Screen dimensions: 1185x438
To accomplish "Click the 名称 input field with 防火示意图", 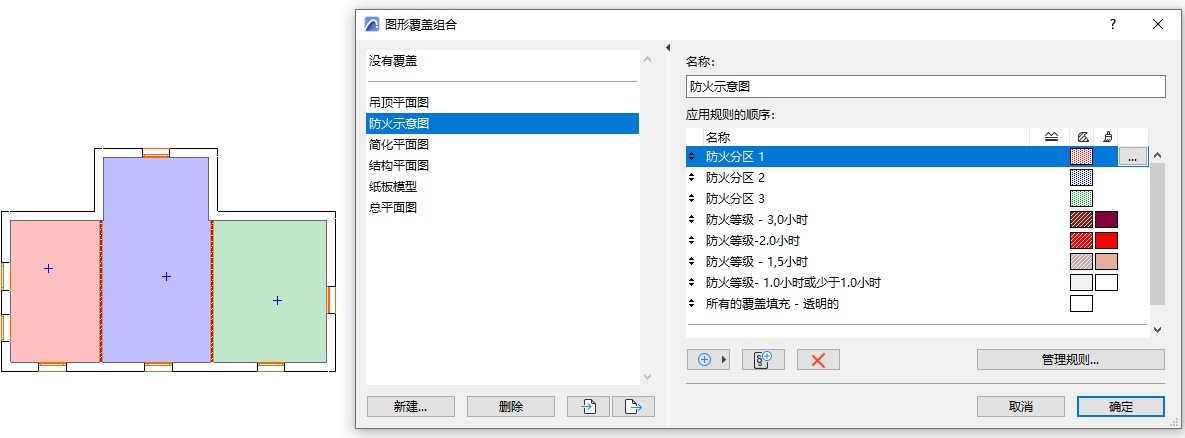I will (926, 86).
